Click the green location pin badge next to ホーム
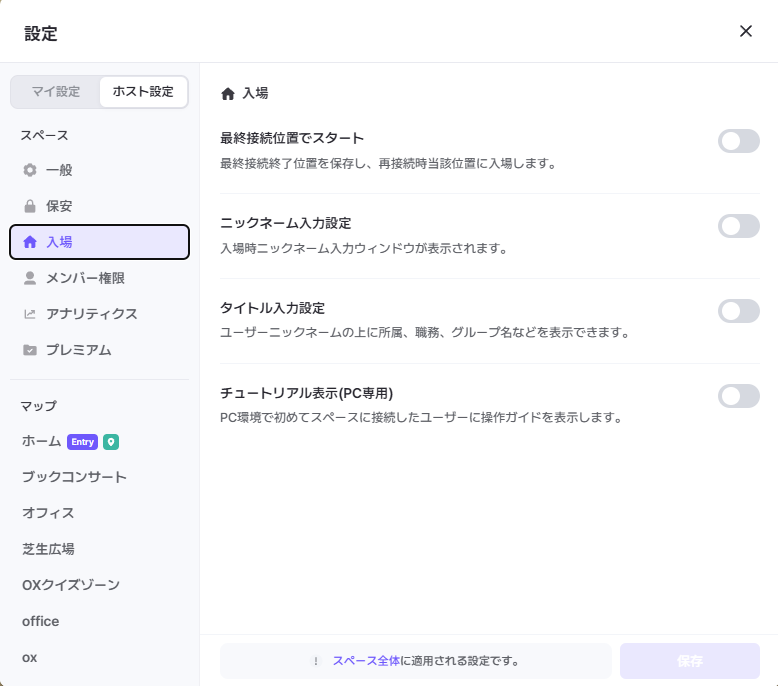778x686 pixels. tap(111, 441)
